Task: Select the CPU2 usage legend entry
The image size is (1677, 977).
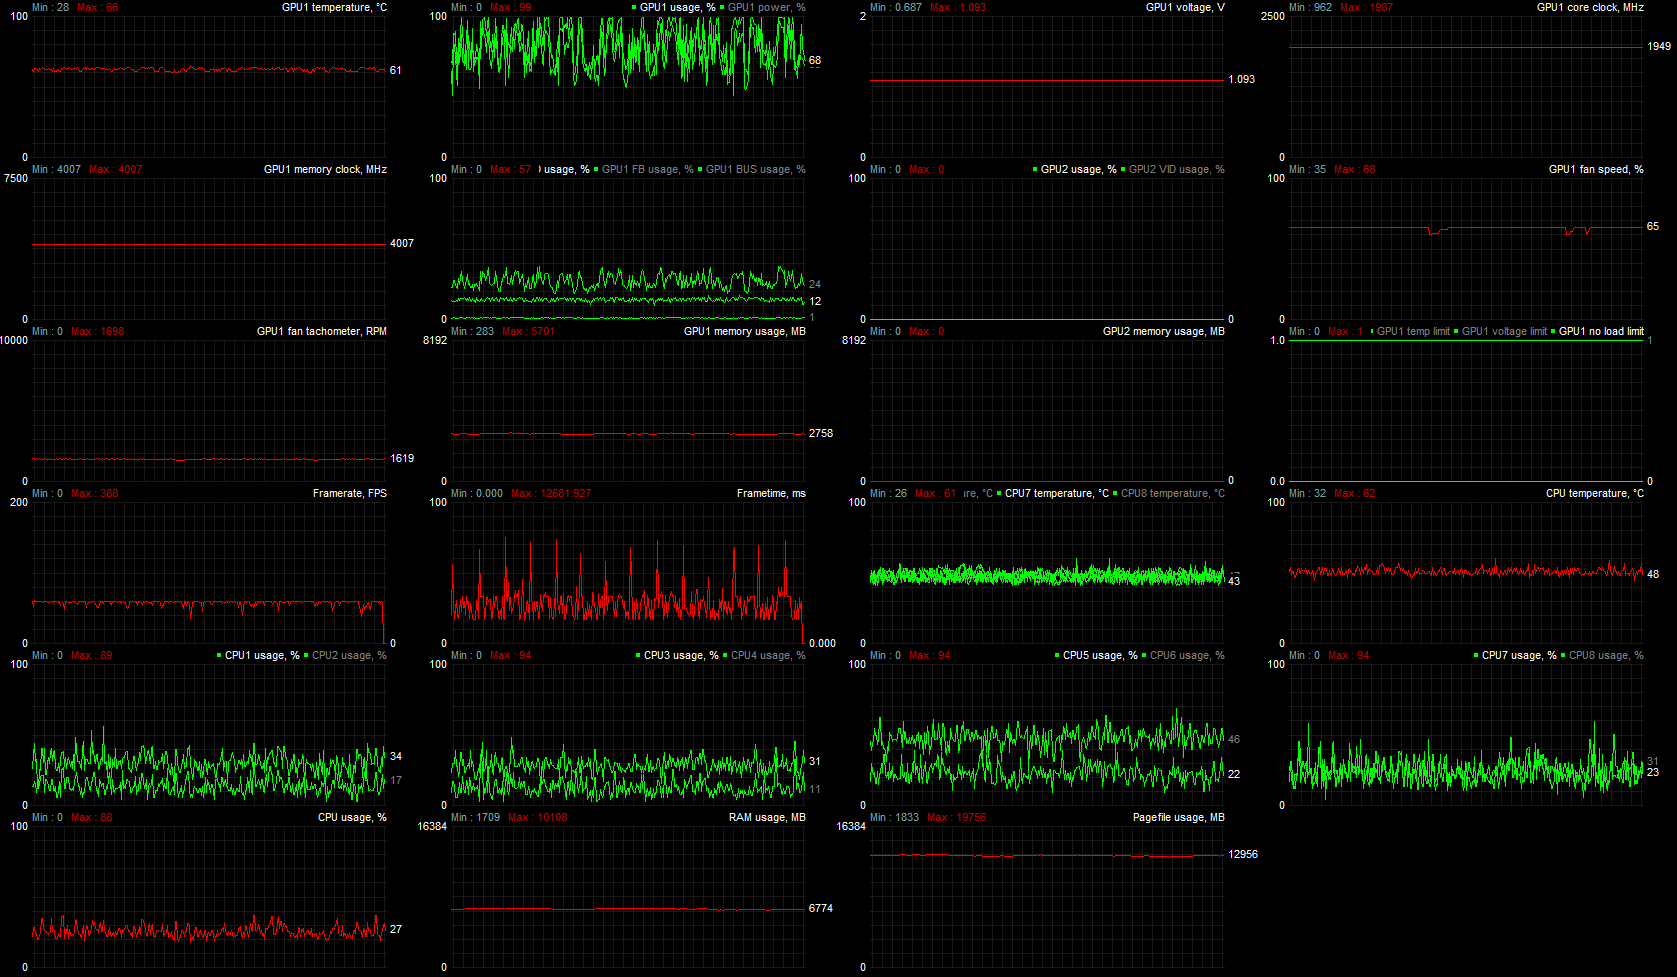Action: pyautogui.click(x=349, y=656)
